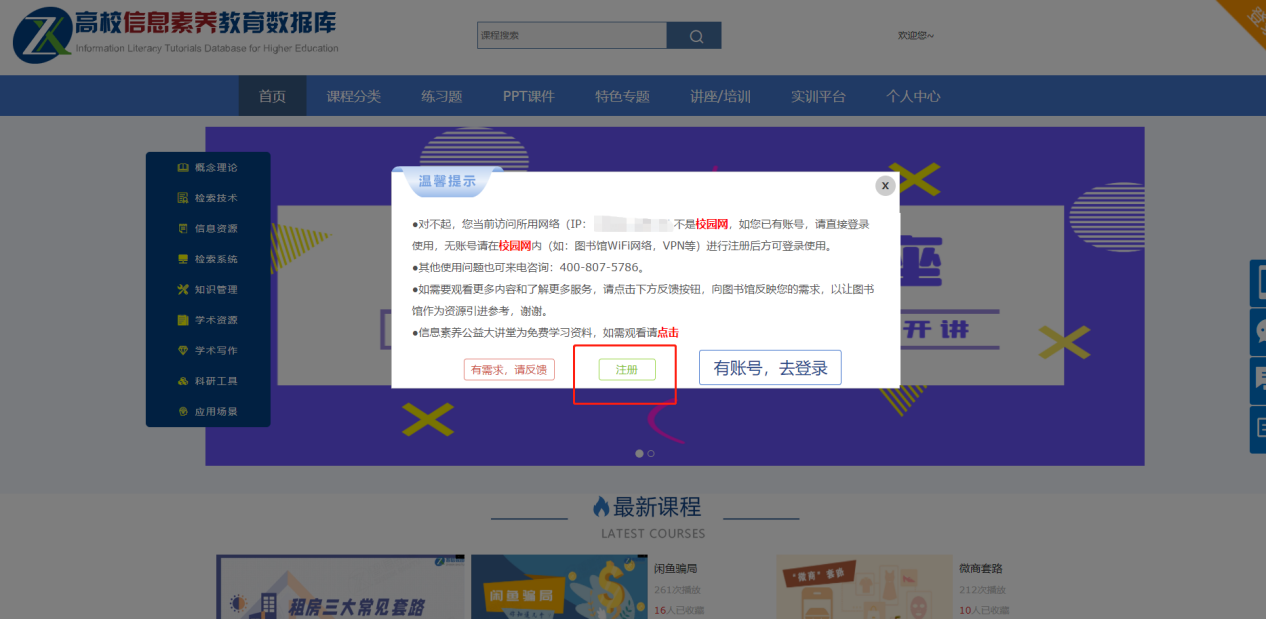Click the search magnifier icon button
The width and height of the screenshot is (1266, 619).
pyautogui.click(x=694, y=36)
